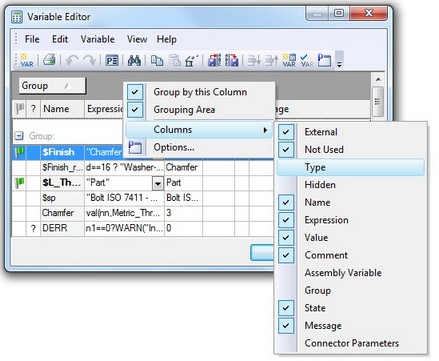Screen dimensions: 439x361
Task: Uncheck the Name column option
Action: click(x=286, y=202)
